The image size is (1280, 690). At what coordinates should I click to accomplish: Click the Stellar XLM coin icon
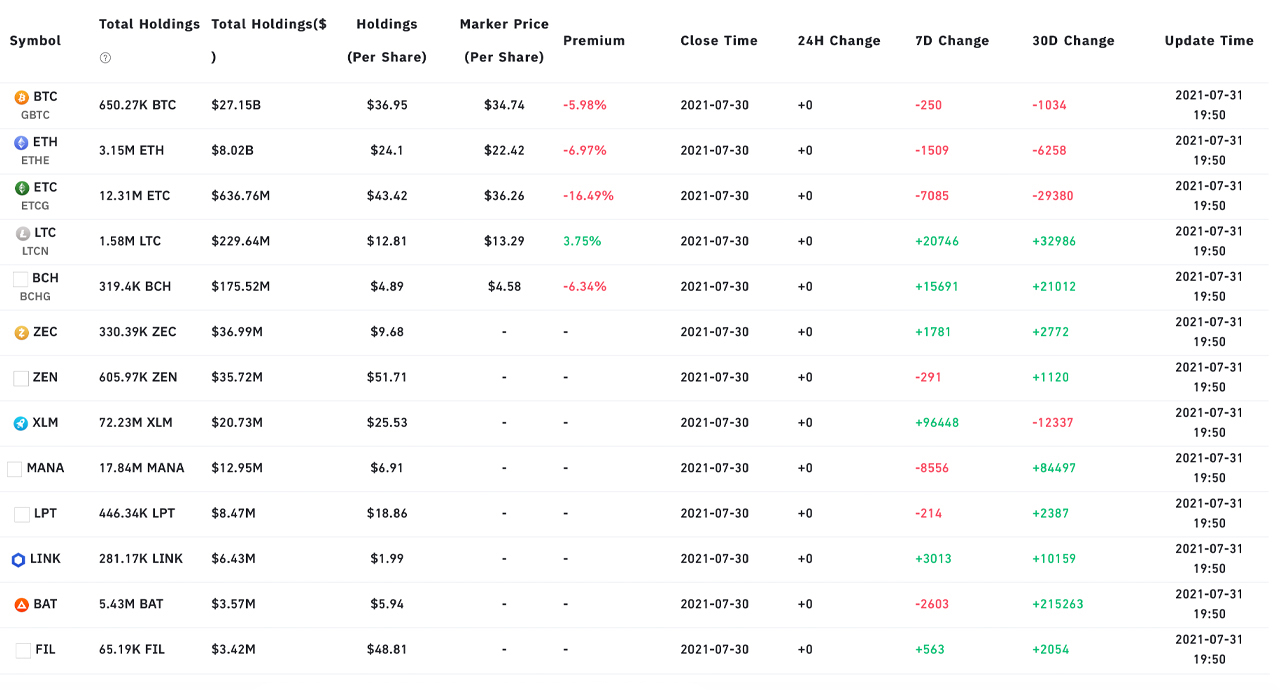(21, 424)
